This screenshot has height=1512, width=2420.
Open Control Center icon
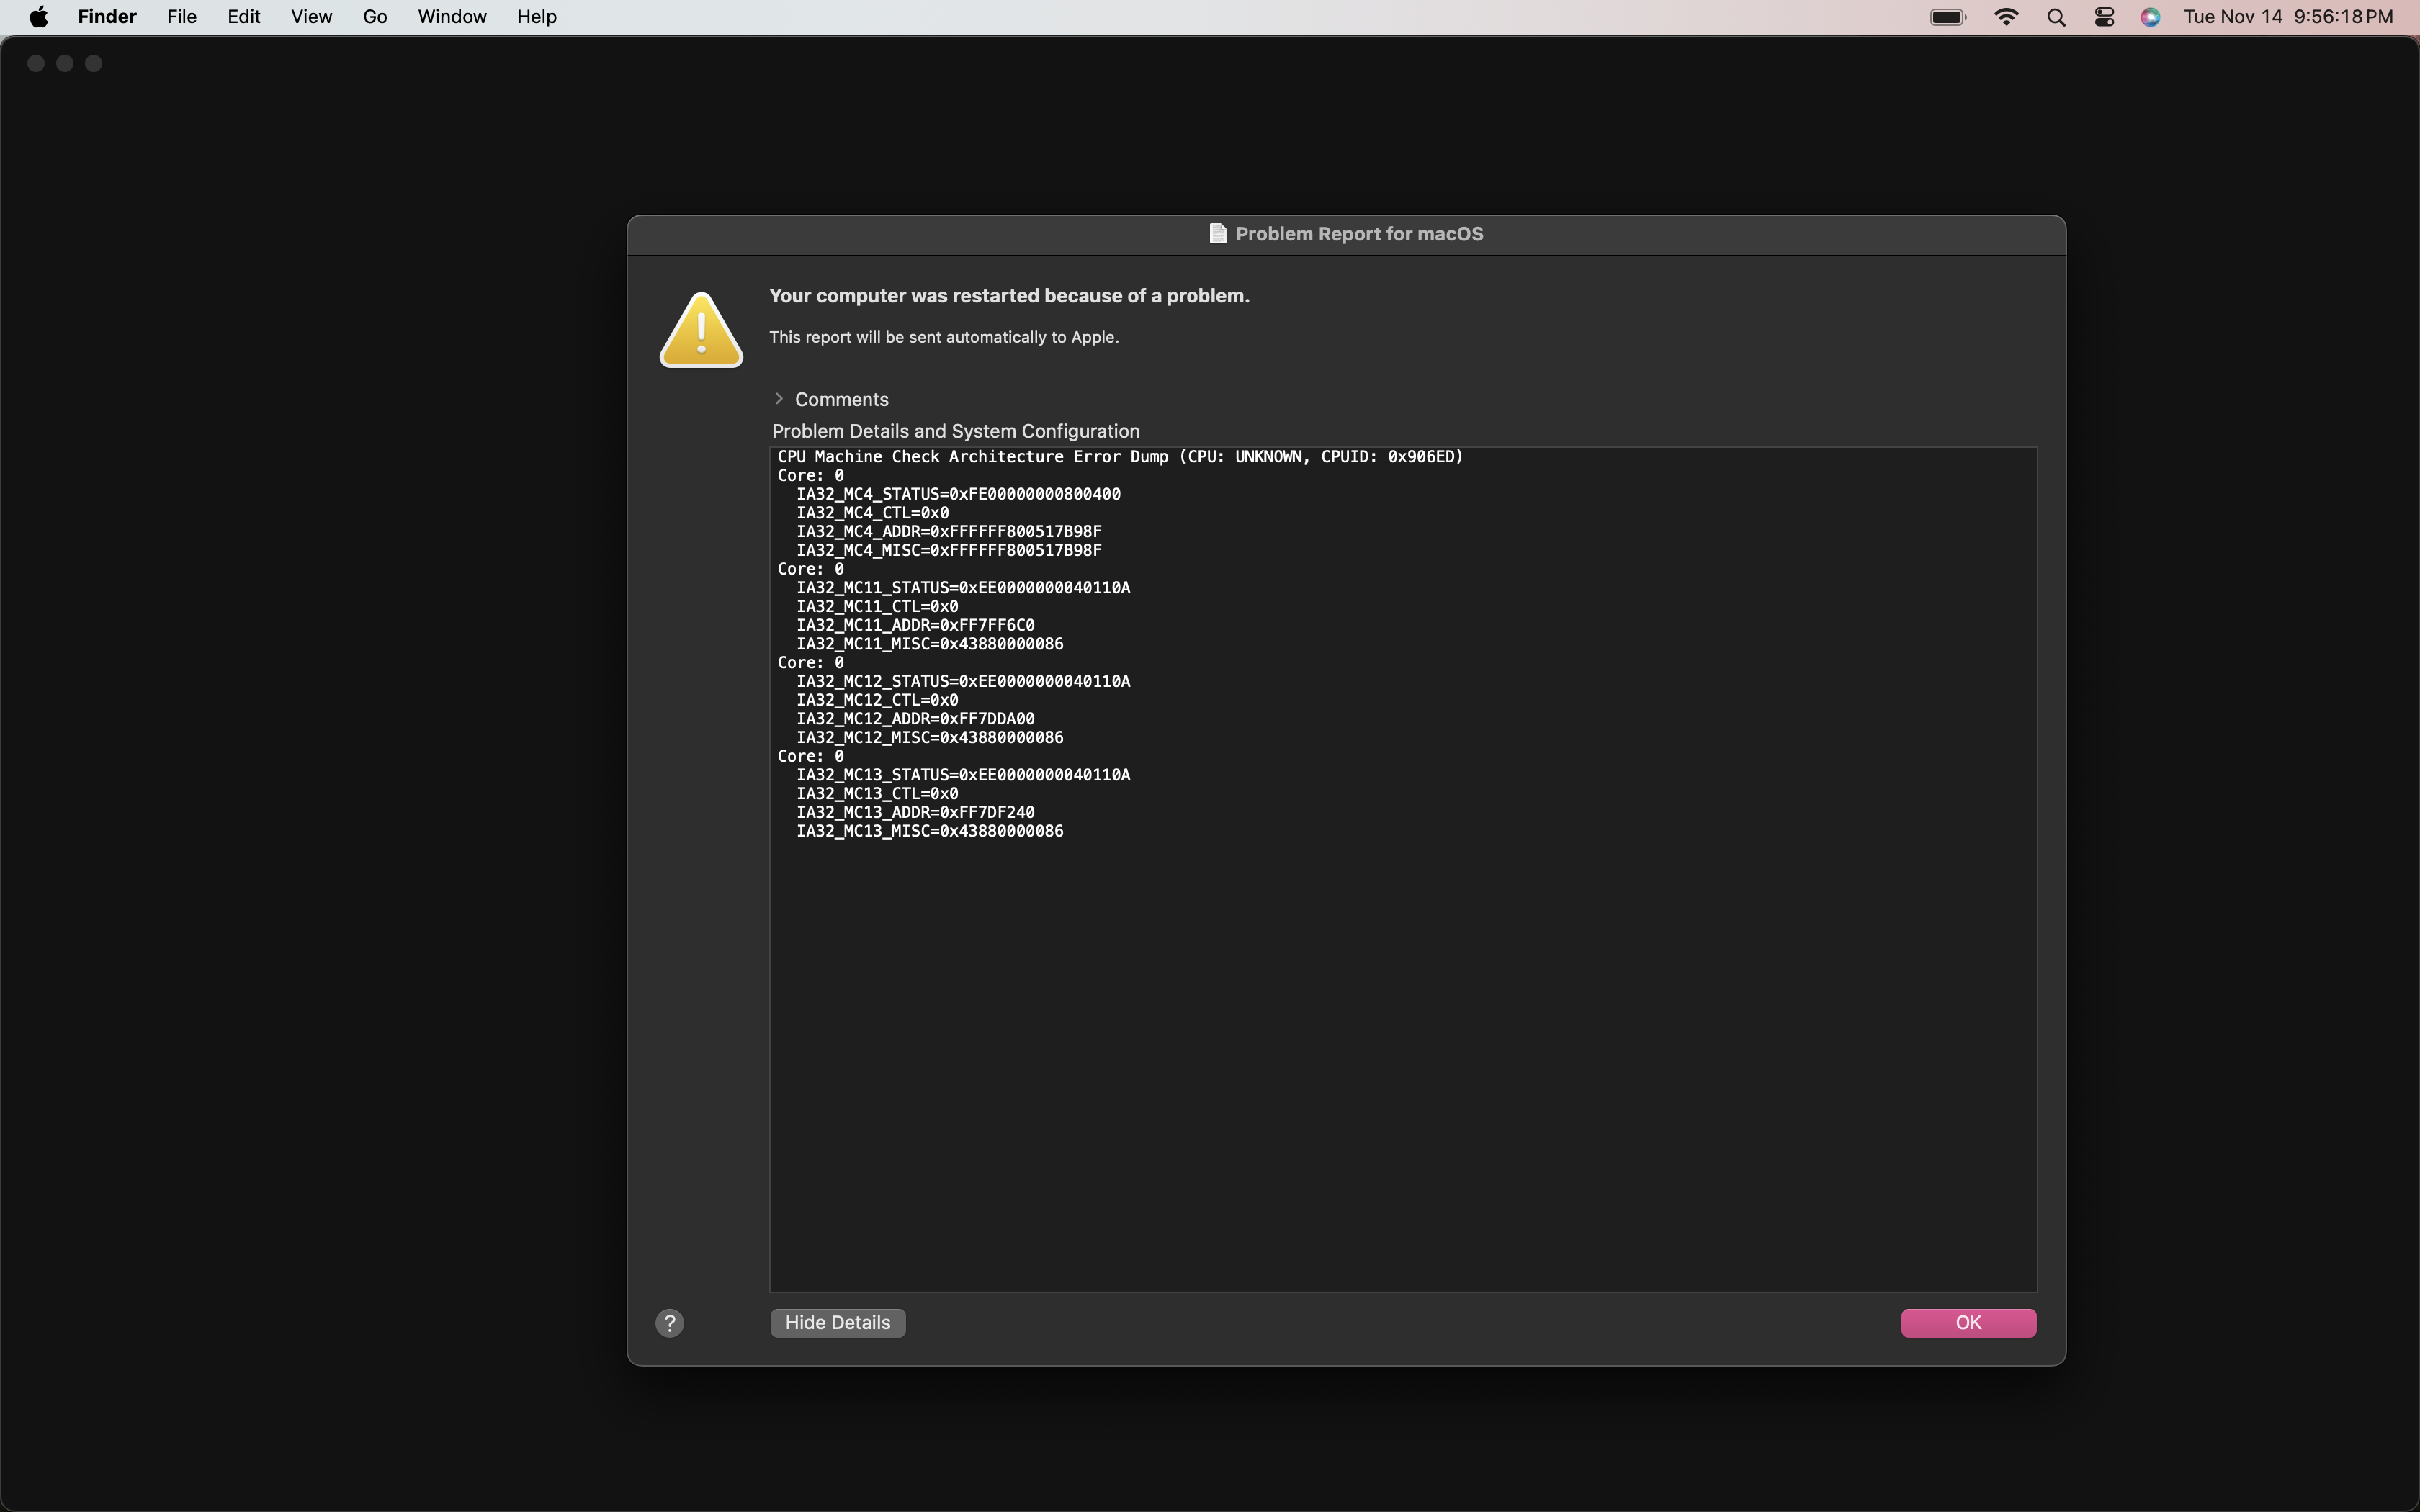tap(2104, 17)
